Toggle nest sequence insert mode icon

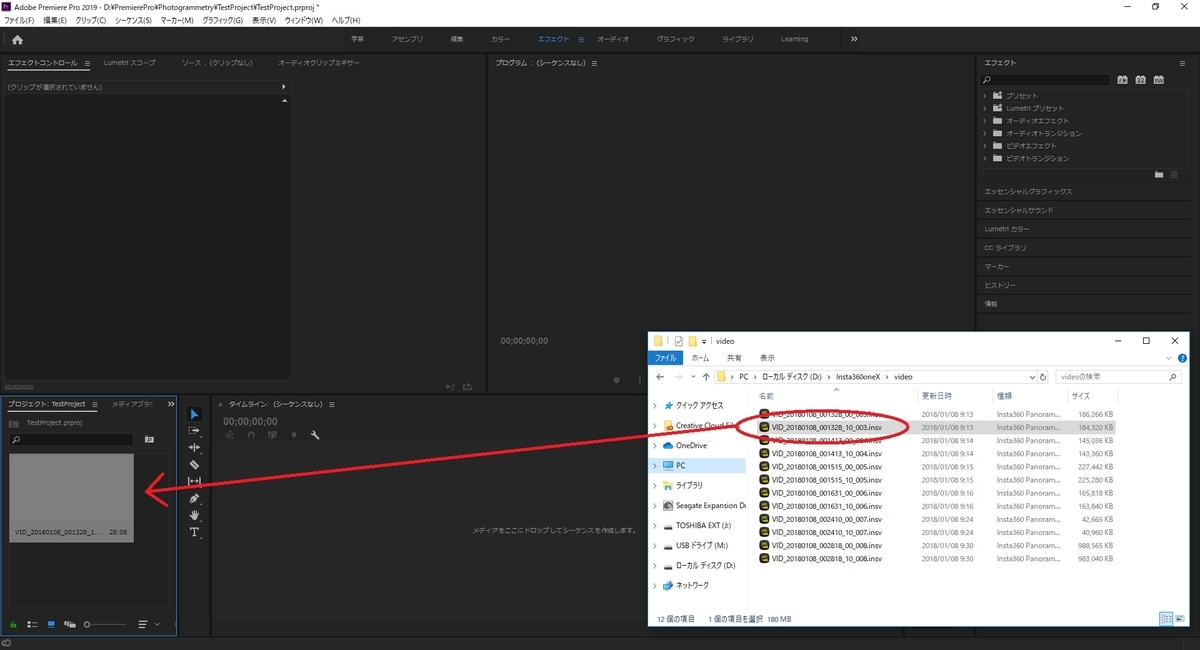[229, 435]
